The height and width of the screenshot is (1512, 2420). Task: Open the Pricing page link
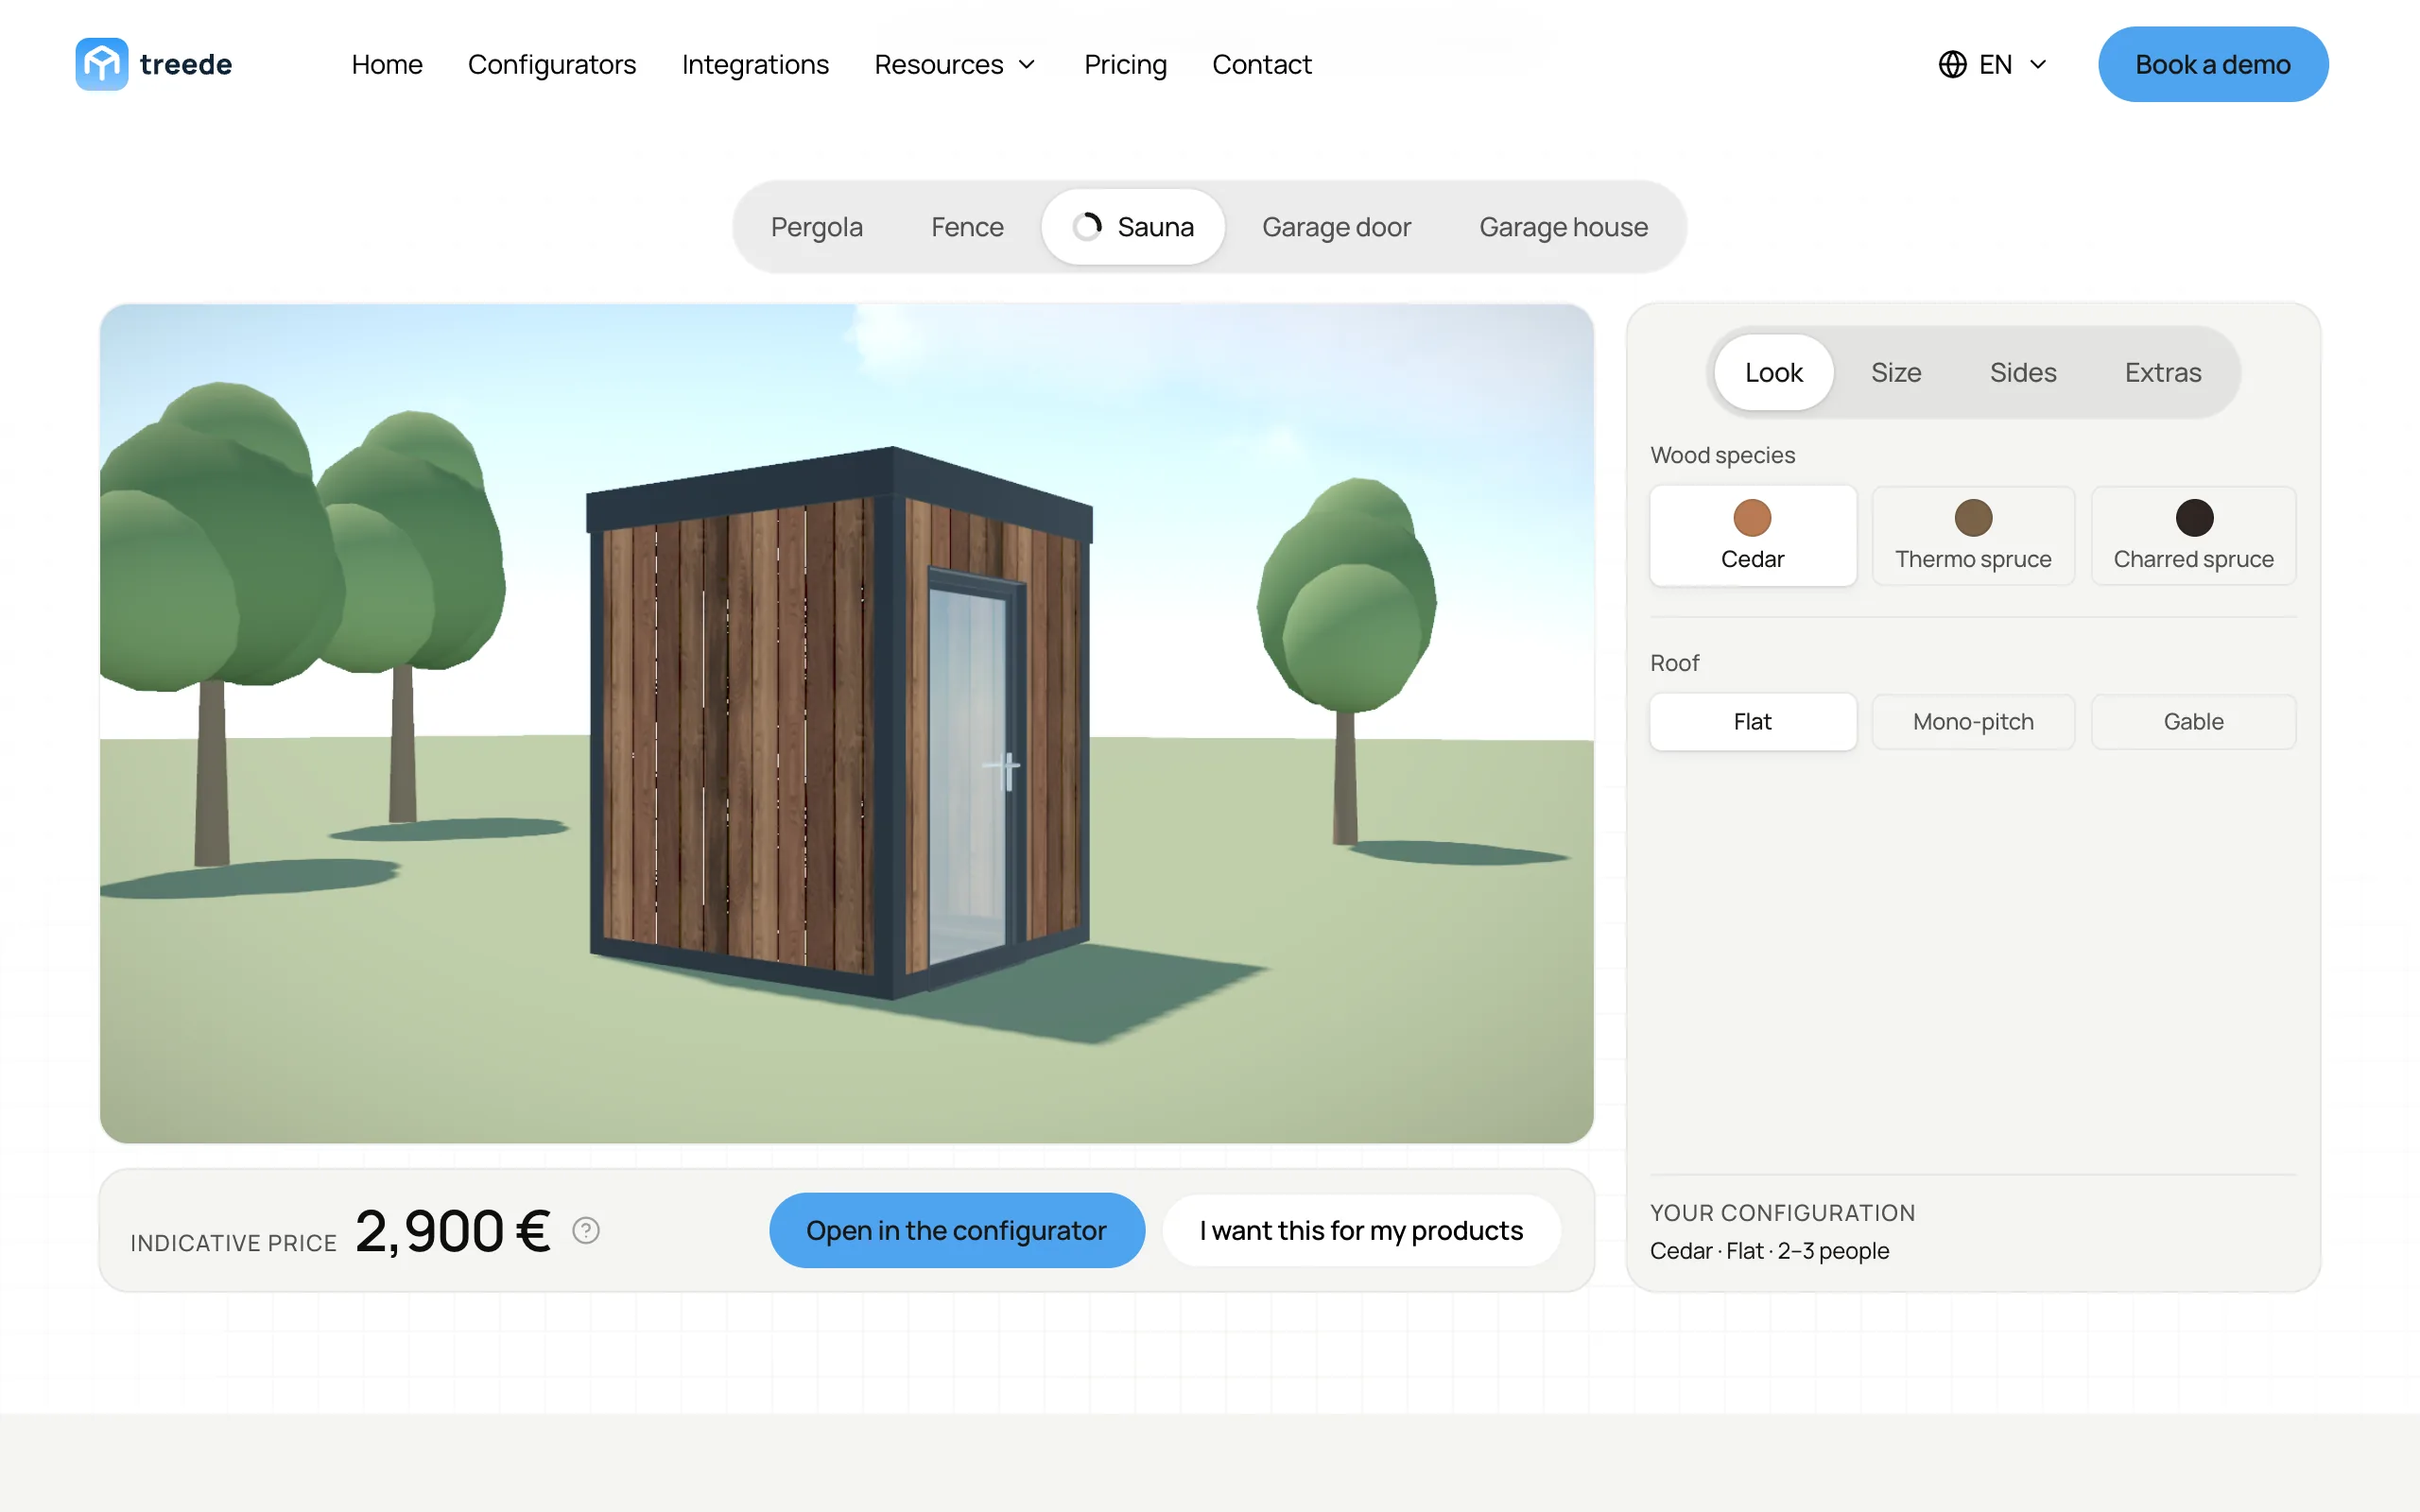[1125, 64]
